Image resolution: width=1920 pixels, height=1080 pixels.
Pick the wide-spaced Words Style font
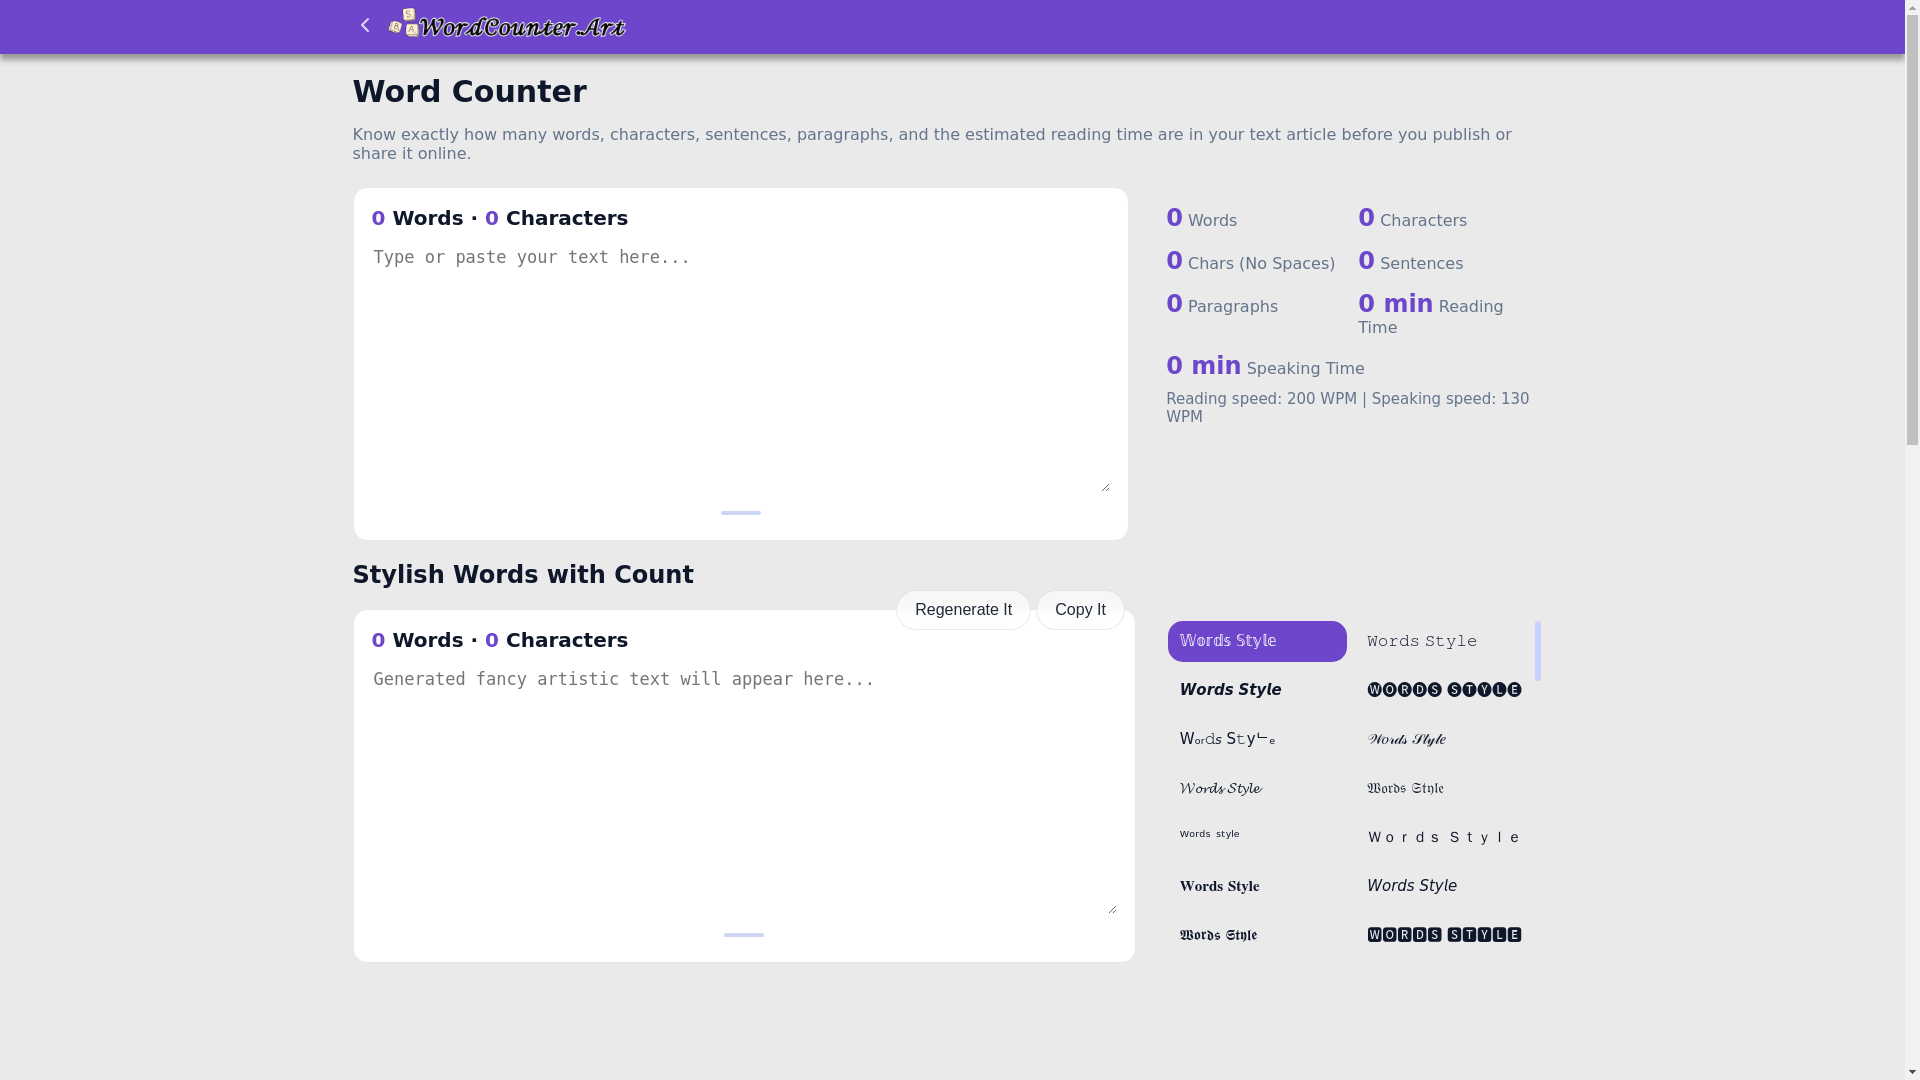point(1445,837)
